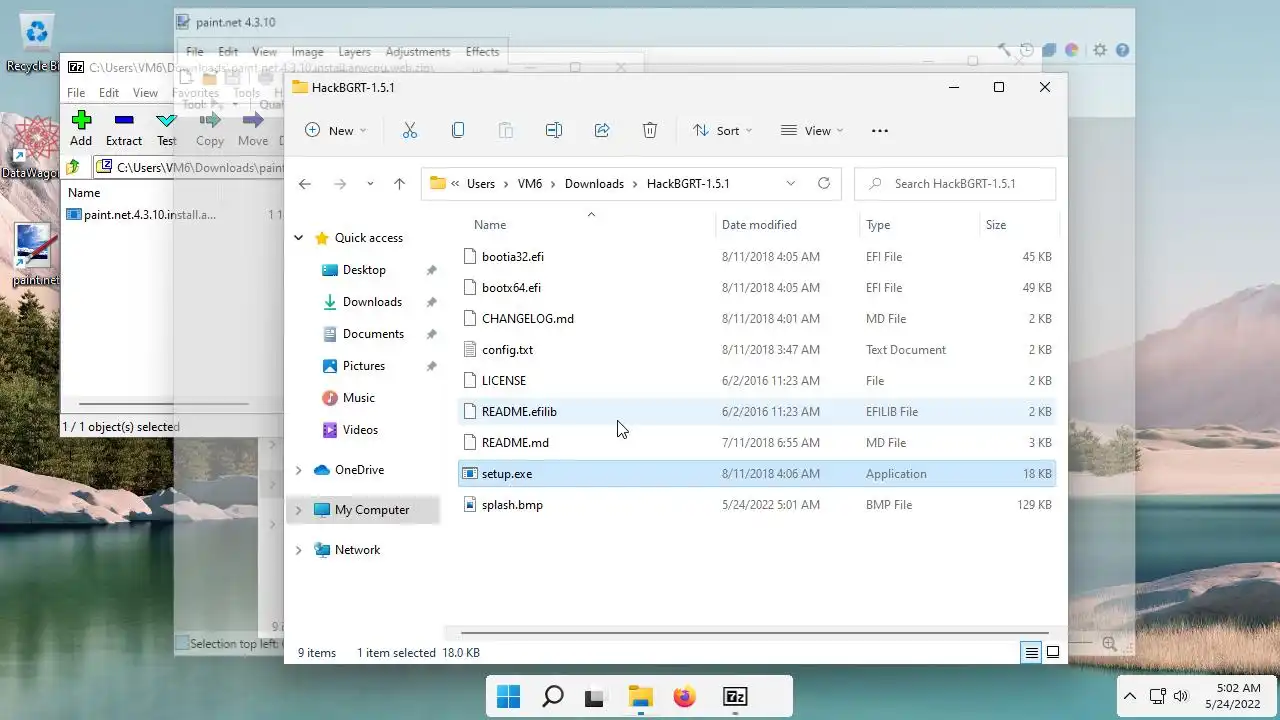This screenshot has width=1280, height=720.
Task: Click the horizontal scrollbar in Explorer
Action: [754, 633]
